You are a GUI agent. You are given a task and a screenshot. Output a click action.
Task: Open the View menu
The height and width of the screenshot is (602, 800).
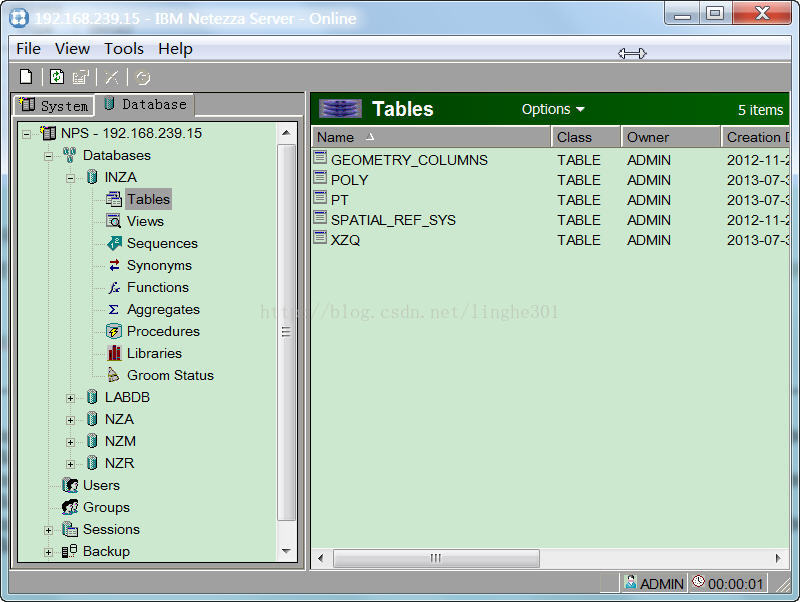pyautogui.click(x=72, y=49)
